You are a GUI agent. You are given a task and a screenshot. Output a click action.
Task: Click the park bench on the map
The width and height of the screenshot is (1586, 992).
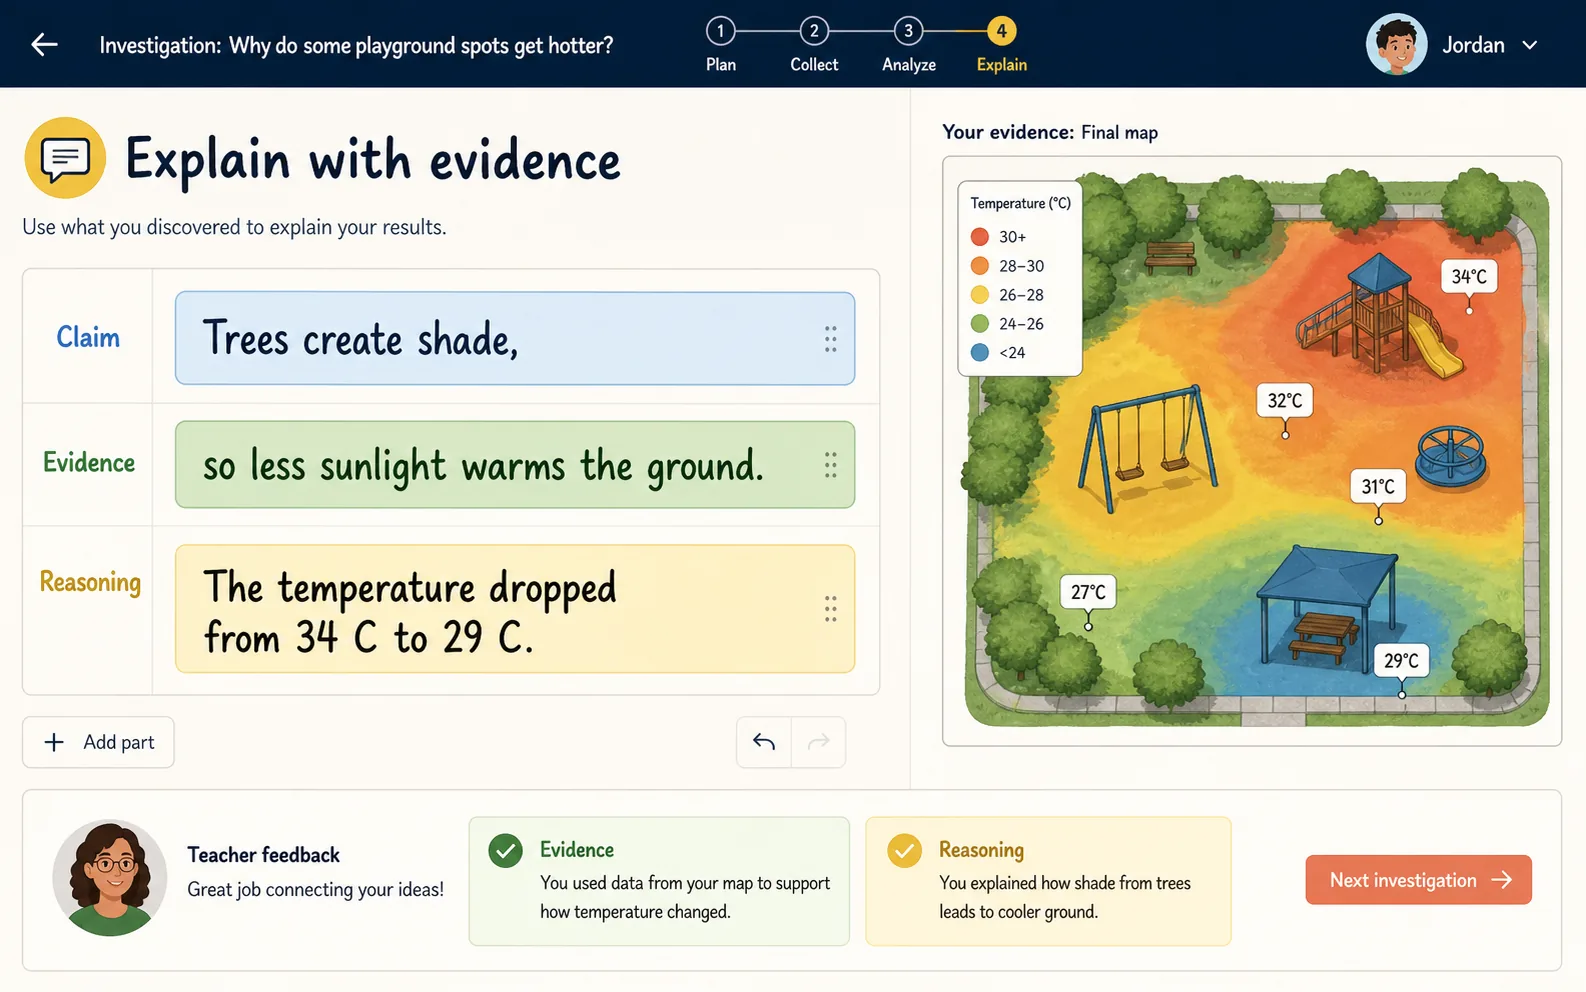pyautogui.click(x=1171, y=257)
